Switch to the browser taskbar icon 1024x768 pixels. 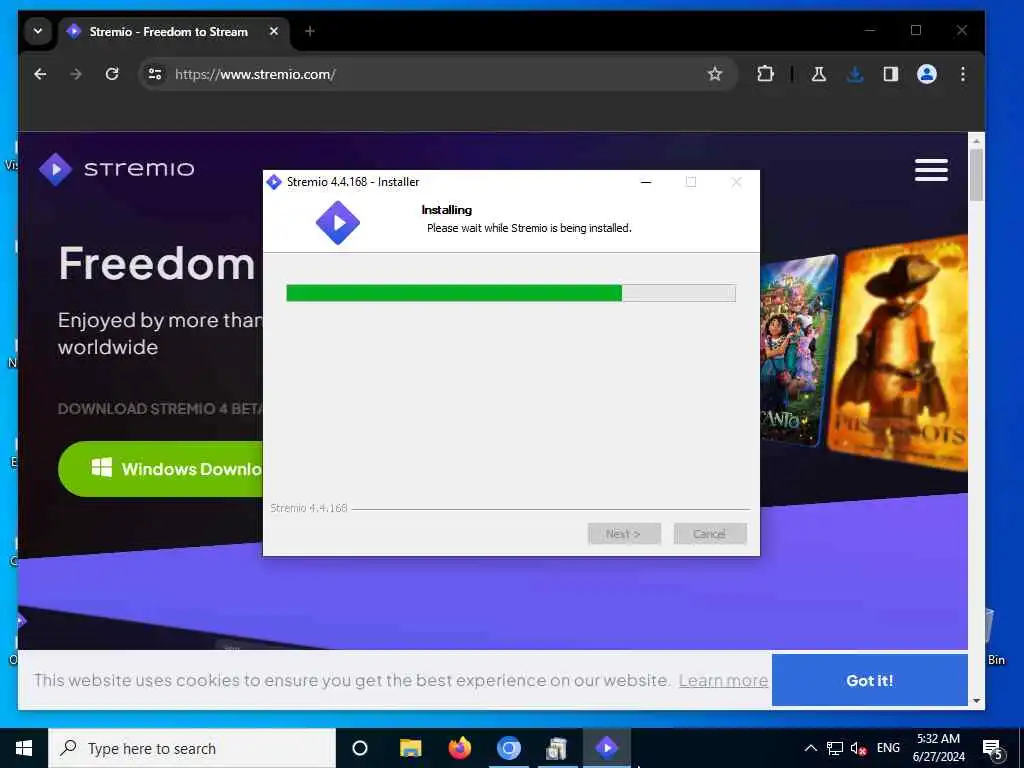pos(509,748)
